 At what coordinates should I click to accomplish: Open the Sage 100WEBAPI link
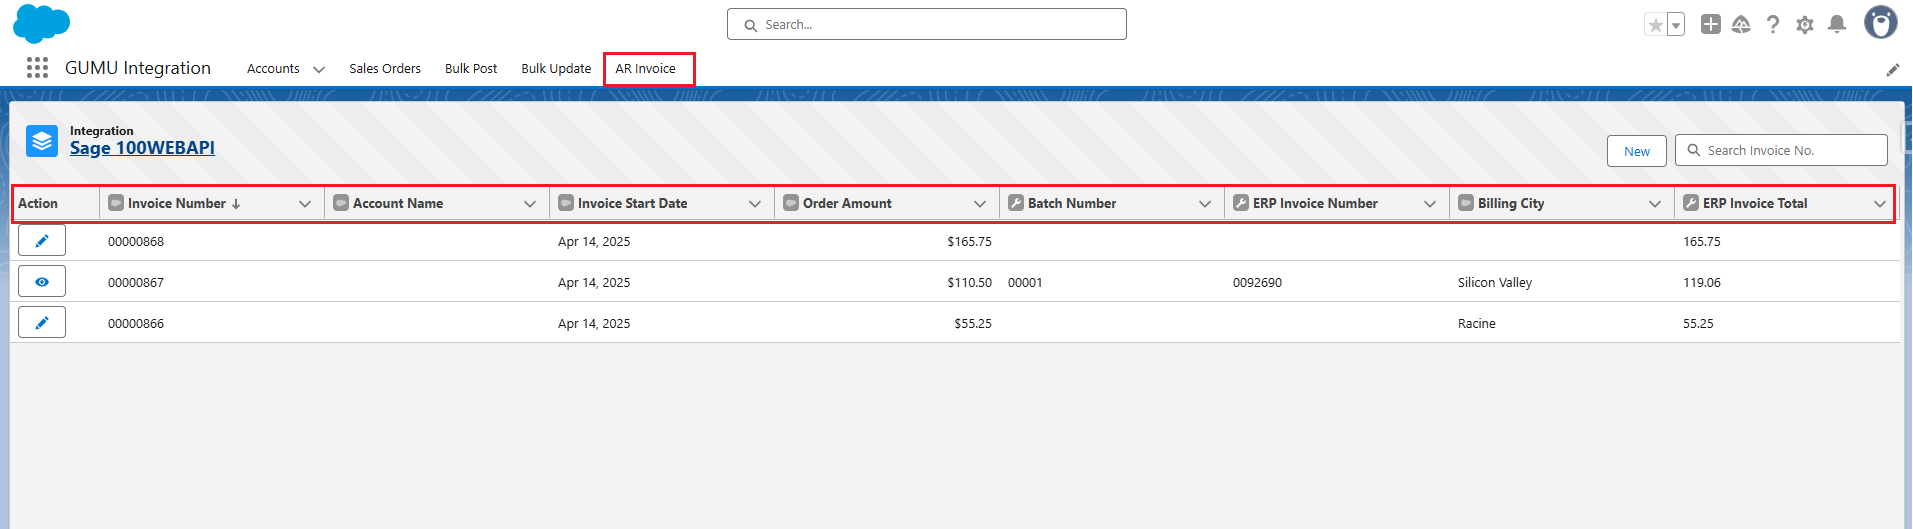142,148
